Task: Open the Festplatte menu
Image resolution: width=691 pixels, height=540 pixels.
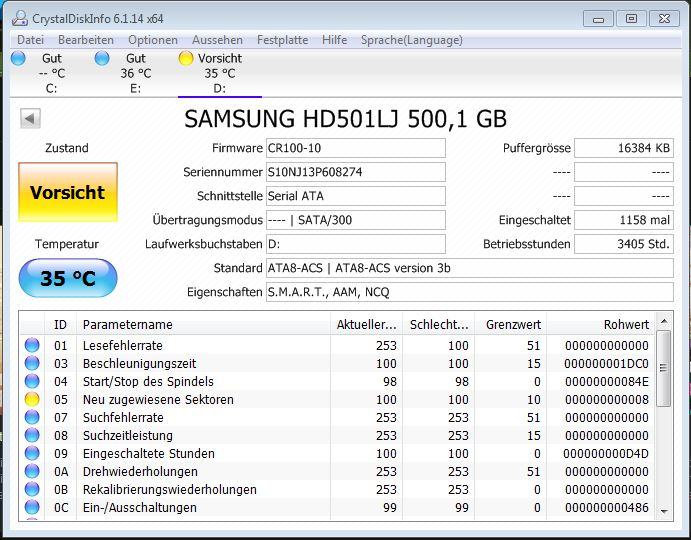Action: pos(282,40)
